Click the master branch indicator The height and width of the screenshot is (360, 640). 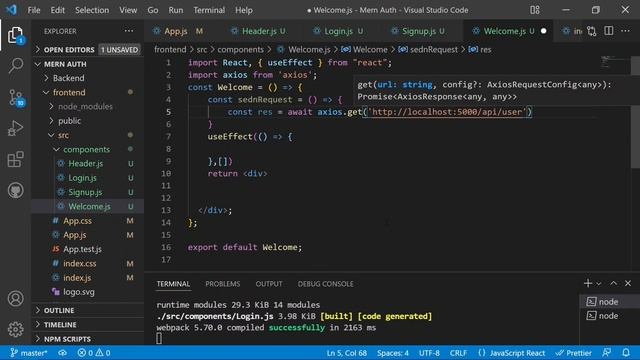29,353
